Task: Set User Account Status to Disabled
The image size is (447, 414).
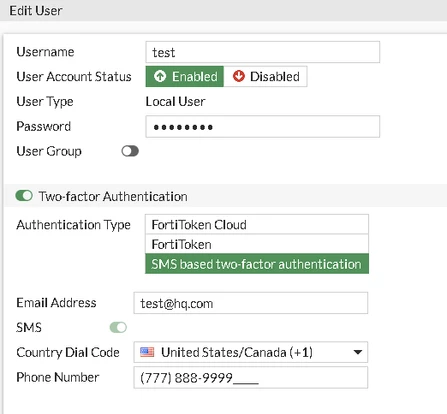Action: 265,76
